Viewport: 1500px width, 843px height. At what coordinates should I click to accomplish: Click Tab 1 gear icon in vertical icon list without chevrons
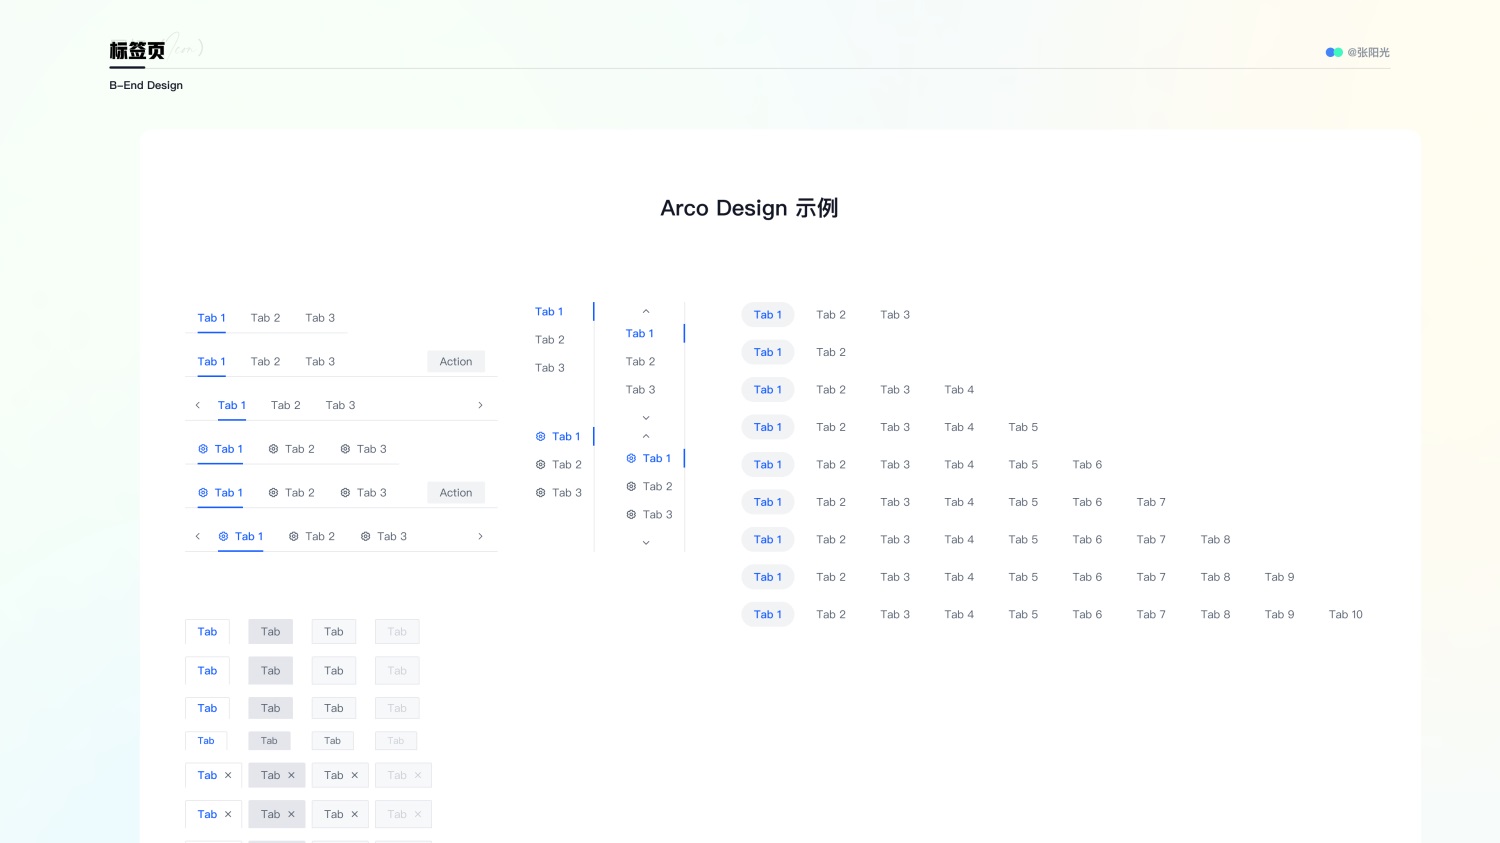(540, 437)
